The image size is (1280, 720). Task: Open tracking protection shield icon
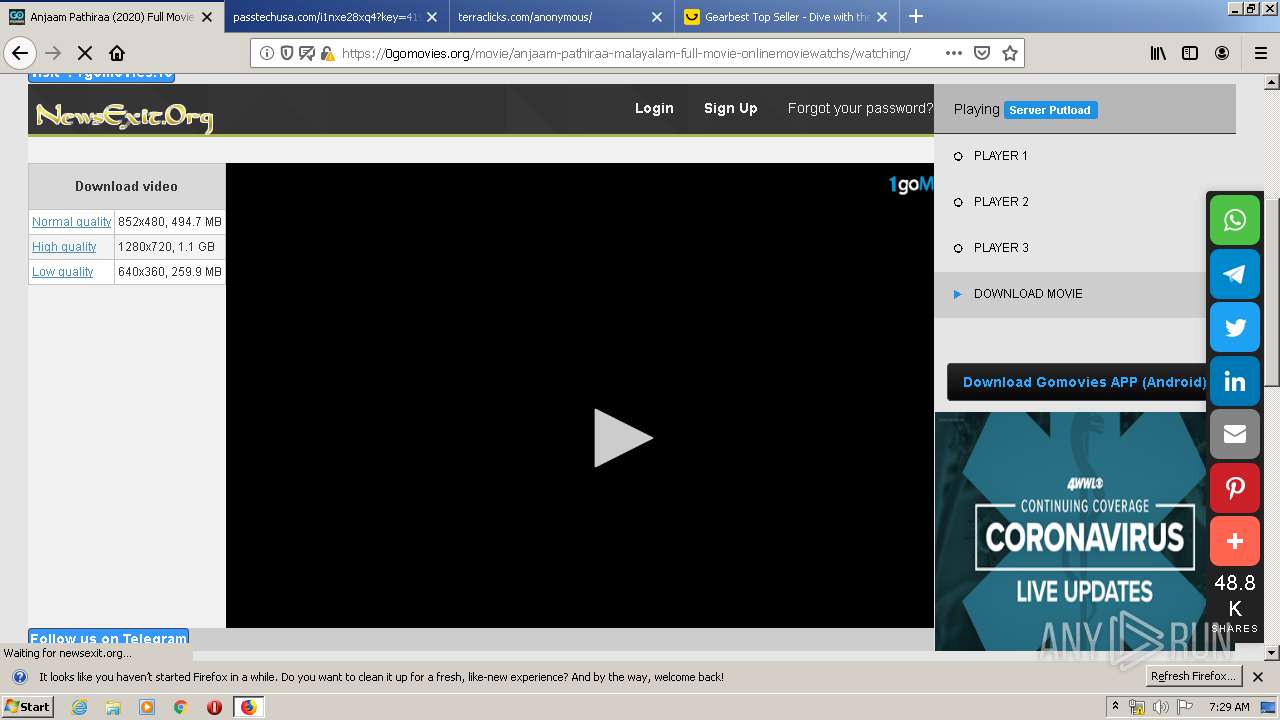click(287, 53)
